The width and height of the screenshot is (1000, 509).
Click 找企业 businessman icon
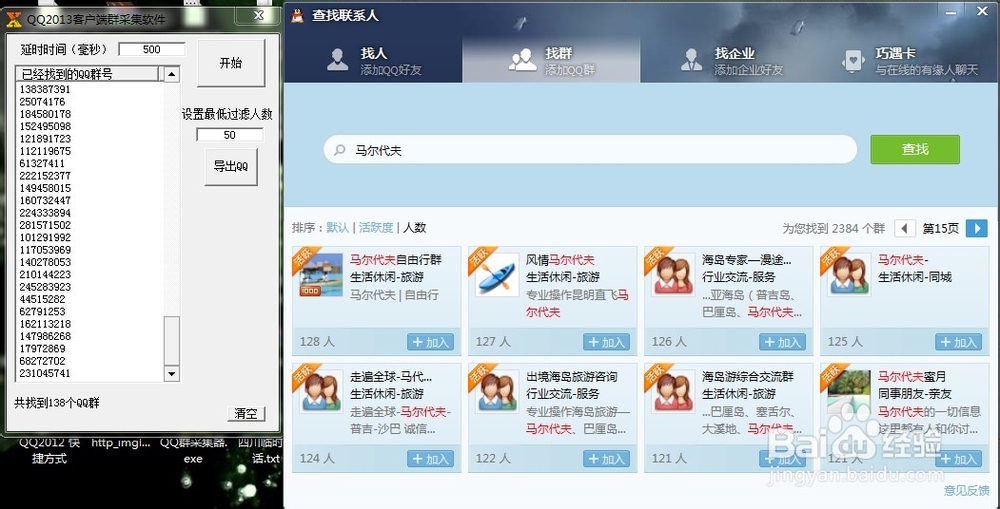[691, 60]
